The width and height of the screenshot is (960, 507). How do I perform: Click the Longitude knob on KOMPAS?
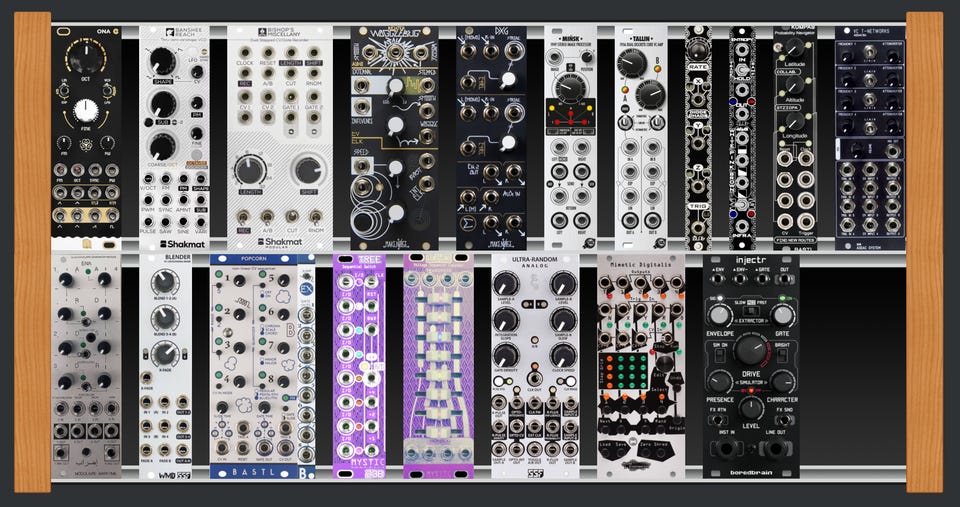tap(795, 121)
